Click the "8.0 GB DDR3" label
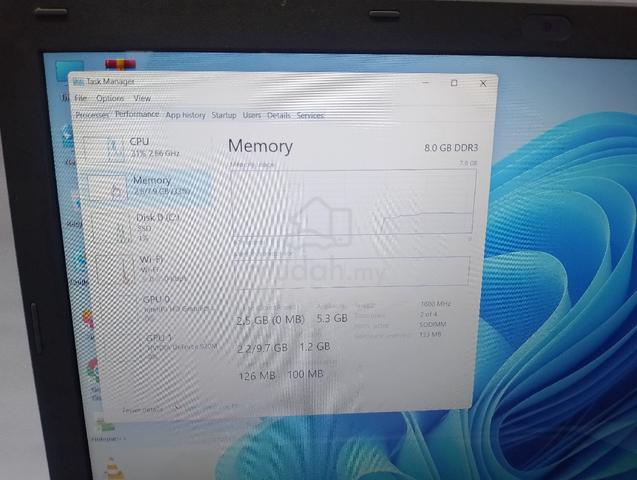The width and height of the screenshot is (637, 480). coord(451,148)
